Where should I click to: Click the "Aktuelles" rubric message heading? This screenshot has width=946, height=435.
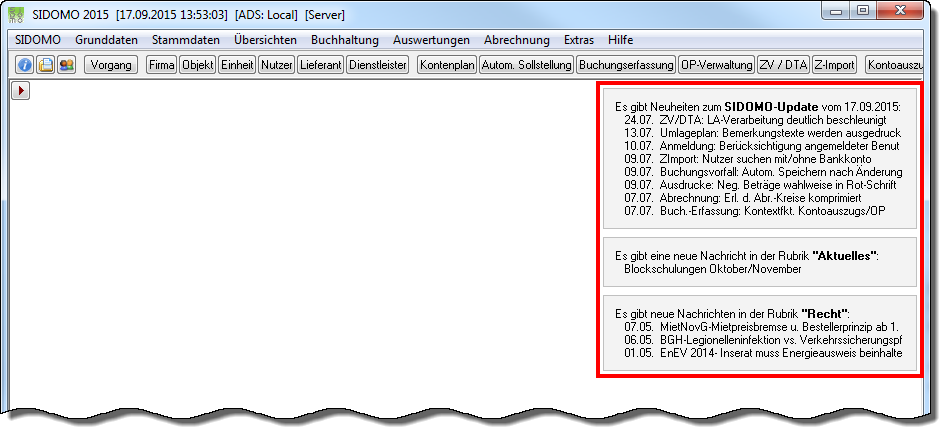coord(748,256)
